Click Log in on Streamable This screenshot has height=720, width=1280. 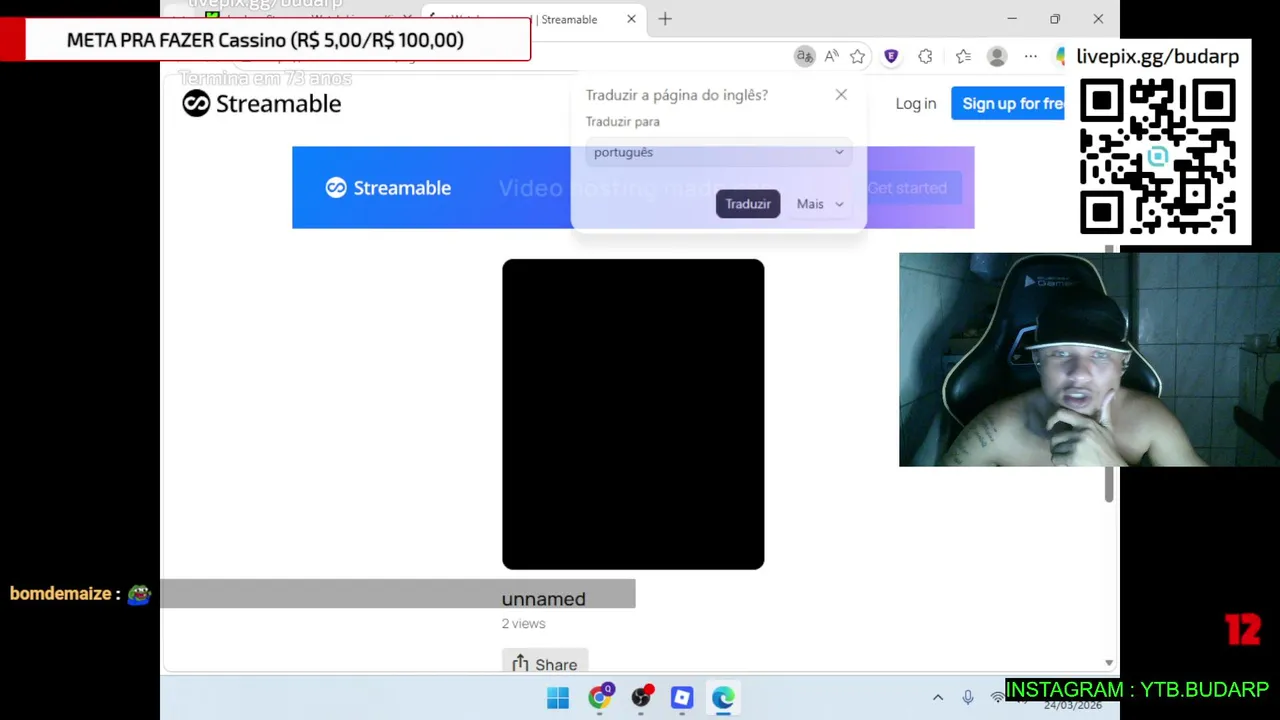coord(916,104)
